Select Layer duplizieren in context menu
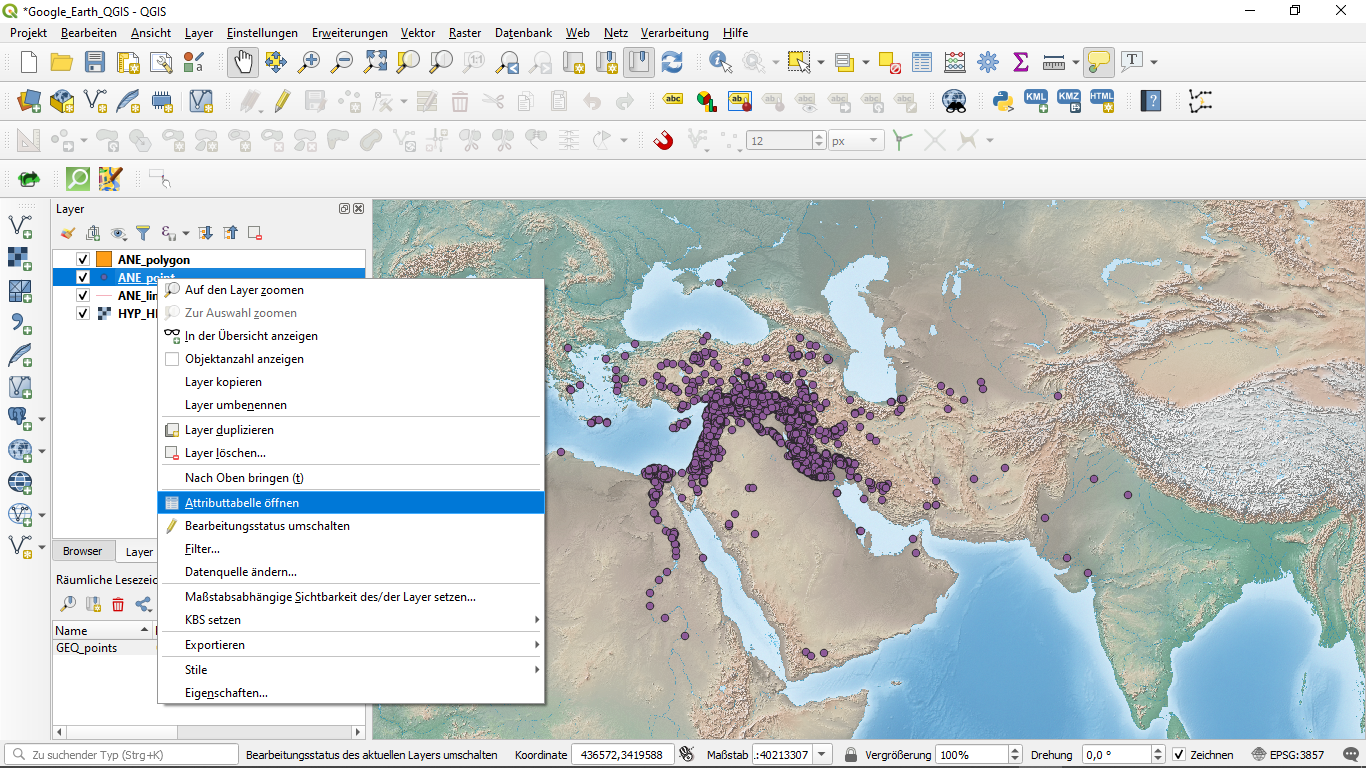Image resolution: width=1366 pixels, height=768 pixels. coord(351,430)
